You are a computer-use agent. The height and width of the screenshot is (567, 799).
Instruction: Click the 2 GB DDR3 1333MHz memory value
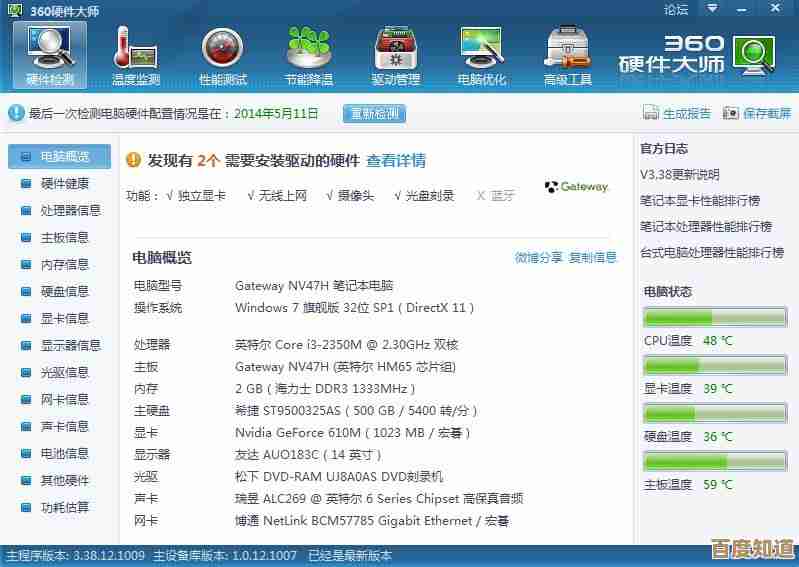[x=325, y=389]
